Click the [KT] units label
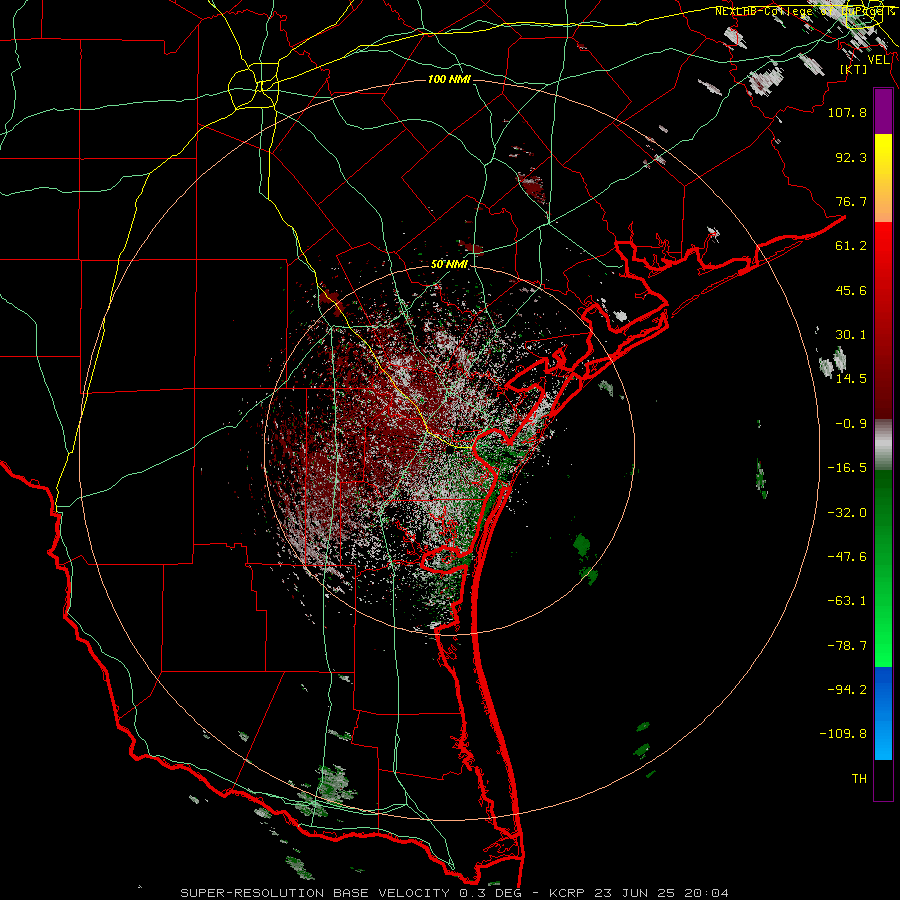This screenshot has width=900, height=900. (x=854, y=69)
